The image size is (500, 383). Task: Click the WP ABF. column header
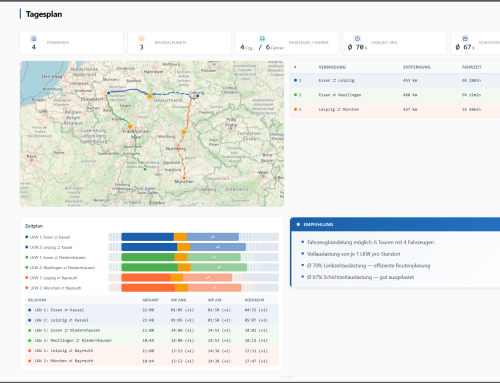pyautogui.click(x=215, y=300)
